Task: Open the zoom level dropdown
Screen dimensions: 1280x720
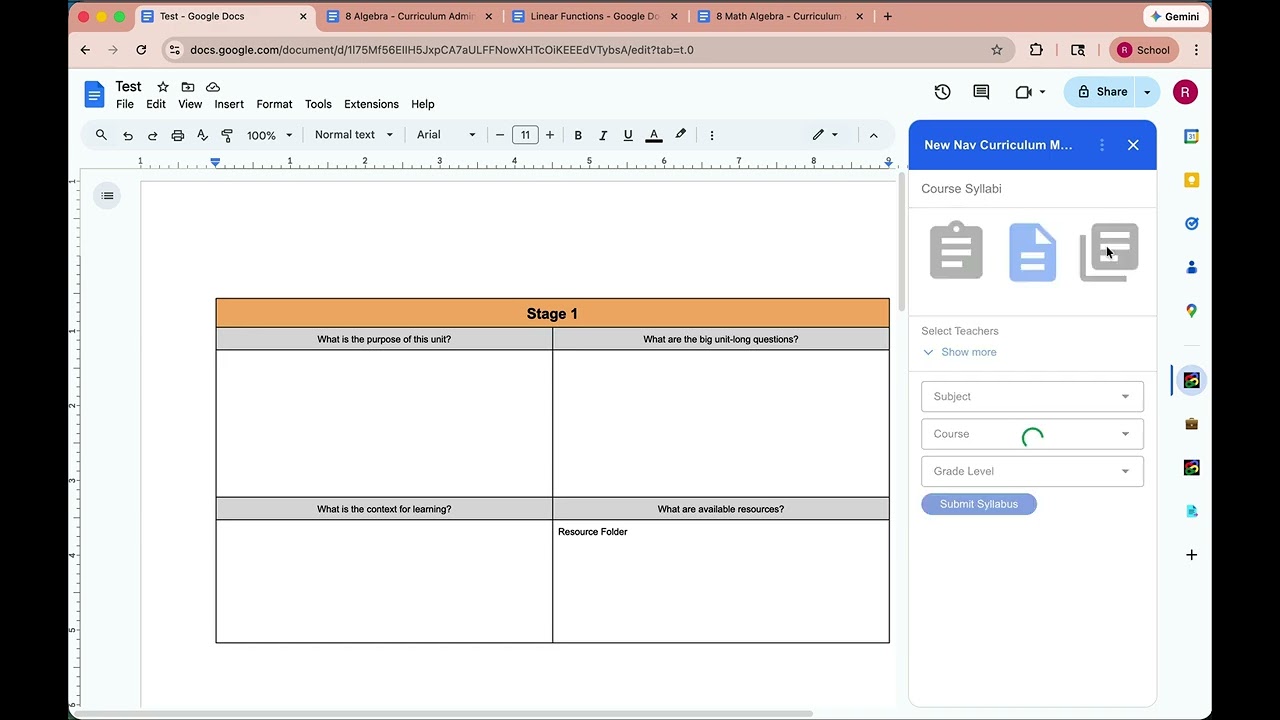Action: point(269,135)
